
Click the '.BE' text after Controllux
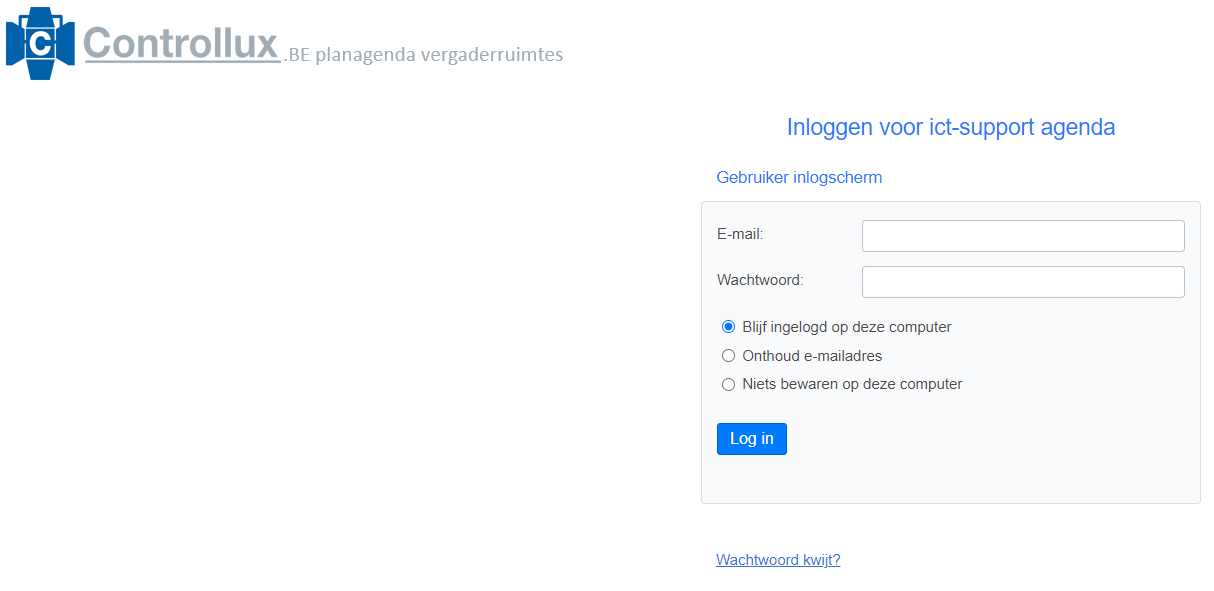pos(298,55)
